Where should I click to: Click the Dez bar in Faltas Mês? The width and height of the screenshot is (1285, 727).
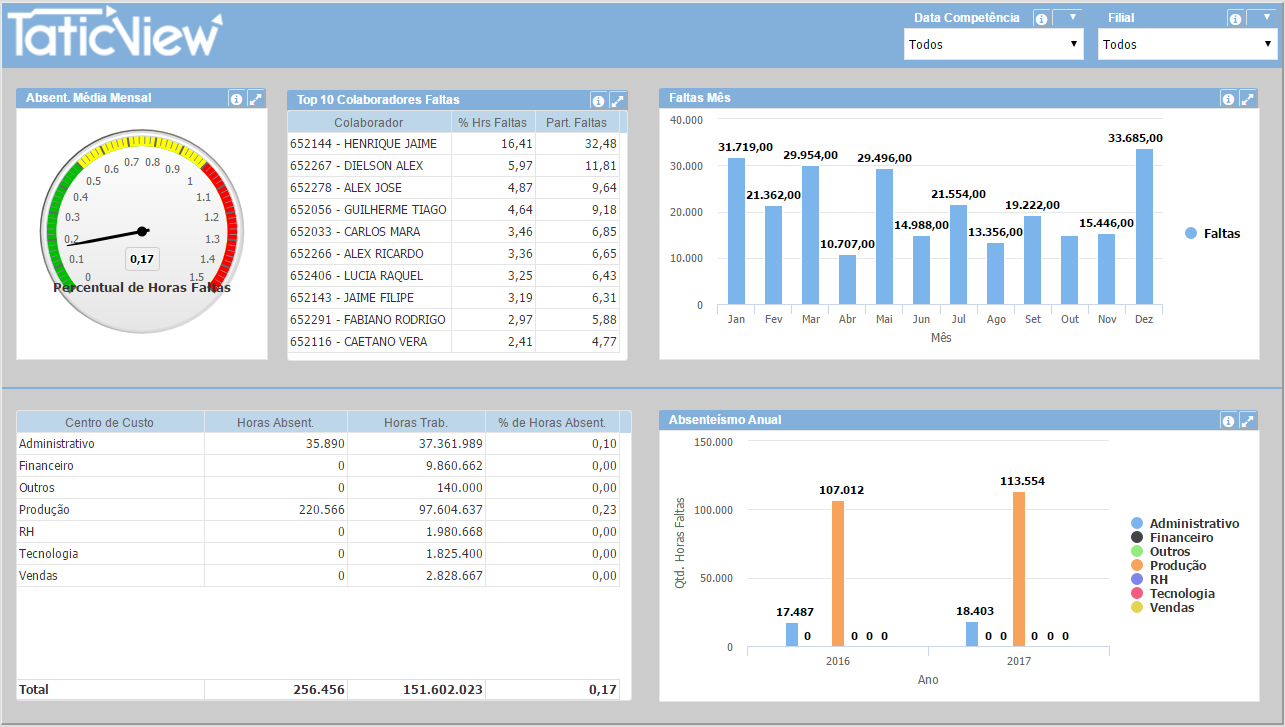click(1144, 226)
